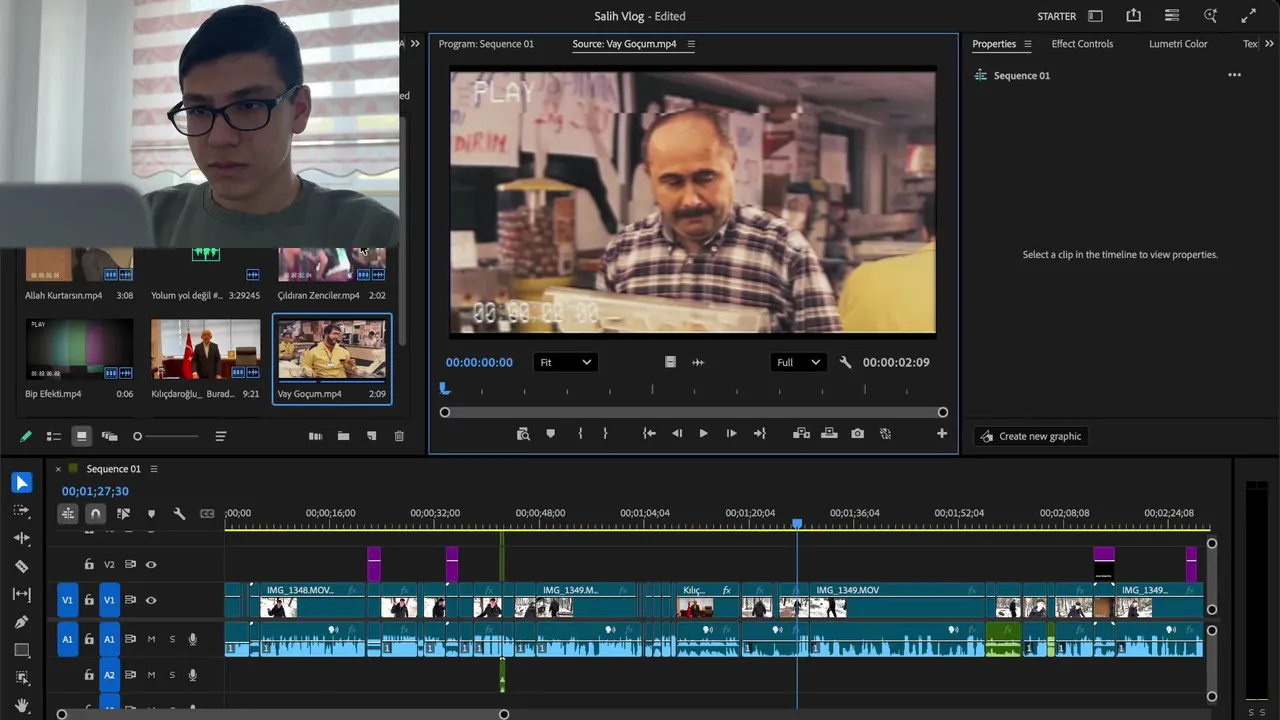1280x720 pixels.
Task: Toggle insert sequences as nests button
Action: pos(68,514)
